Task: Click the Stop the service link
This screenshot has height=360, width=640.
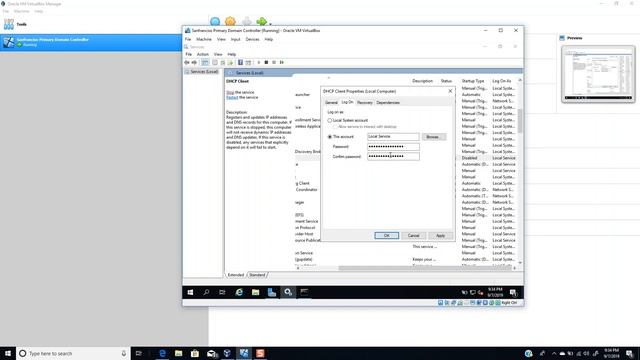Action: tap(230, 92)
